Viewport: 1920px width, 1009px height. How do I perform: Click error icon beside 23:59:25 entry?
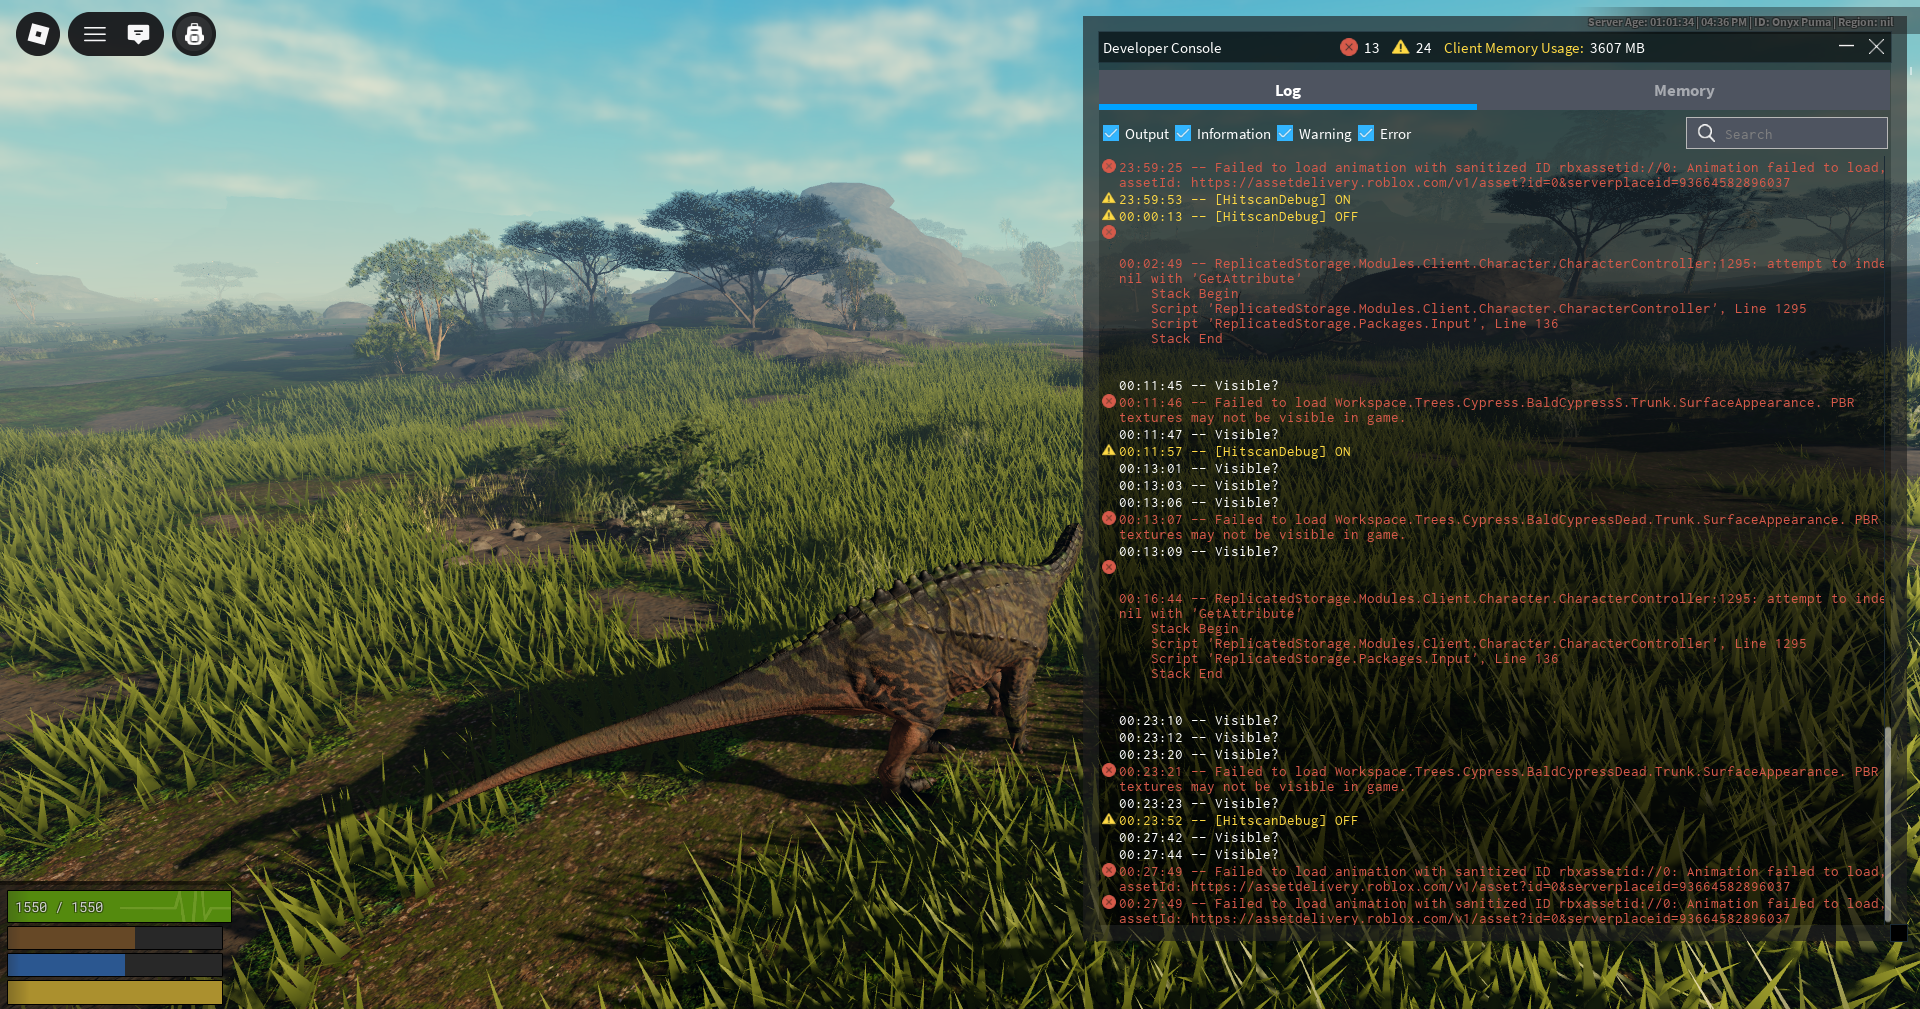click(1109, 166)
